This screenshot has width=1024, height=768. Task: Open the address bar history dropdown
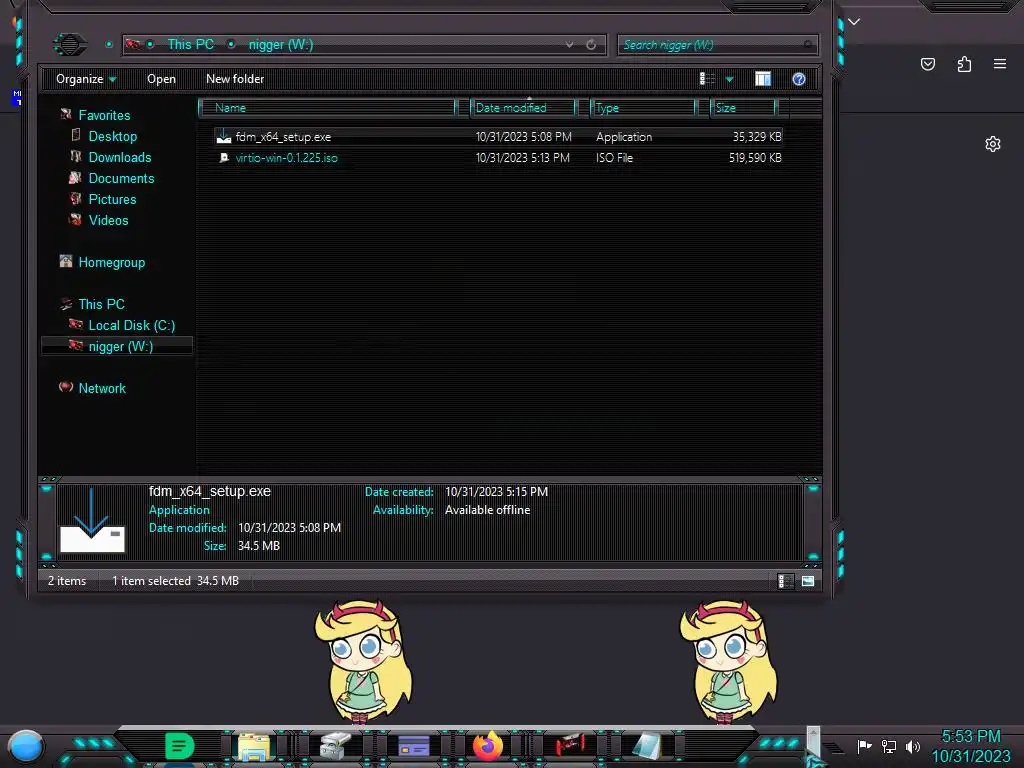pos(569,44)
